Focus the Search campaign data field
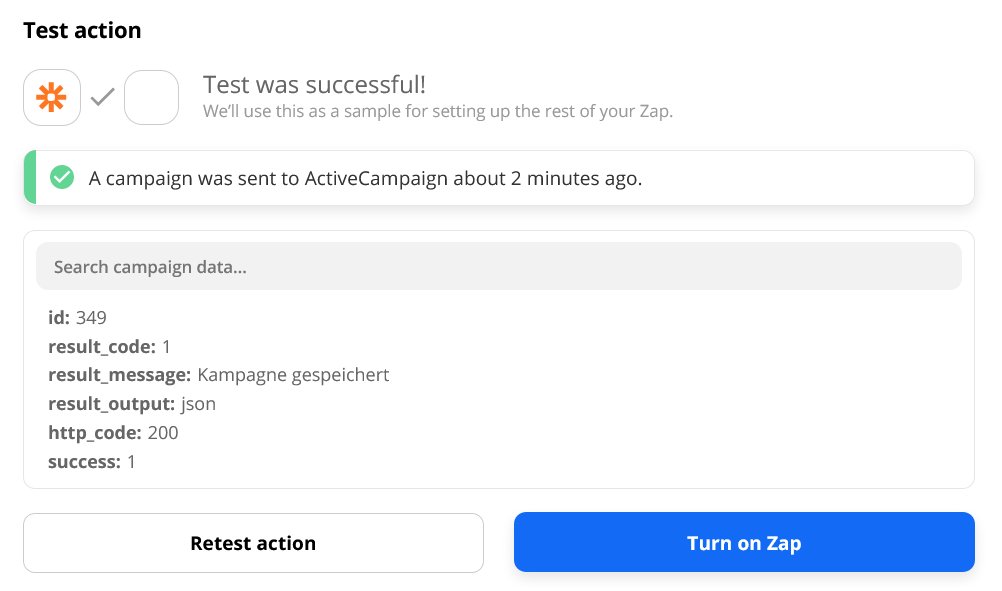 tap(498, 266)
